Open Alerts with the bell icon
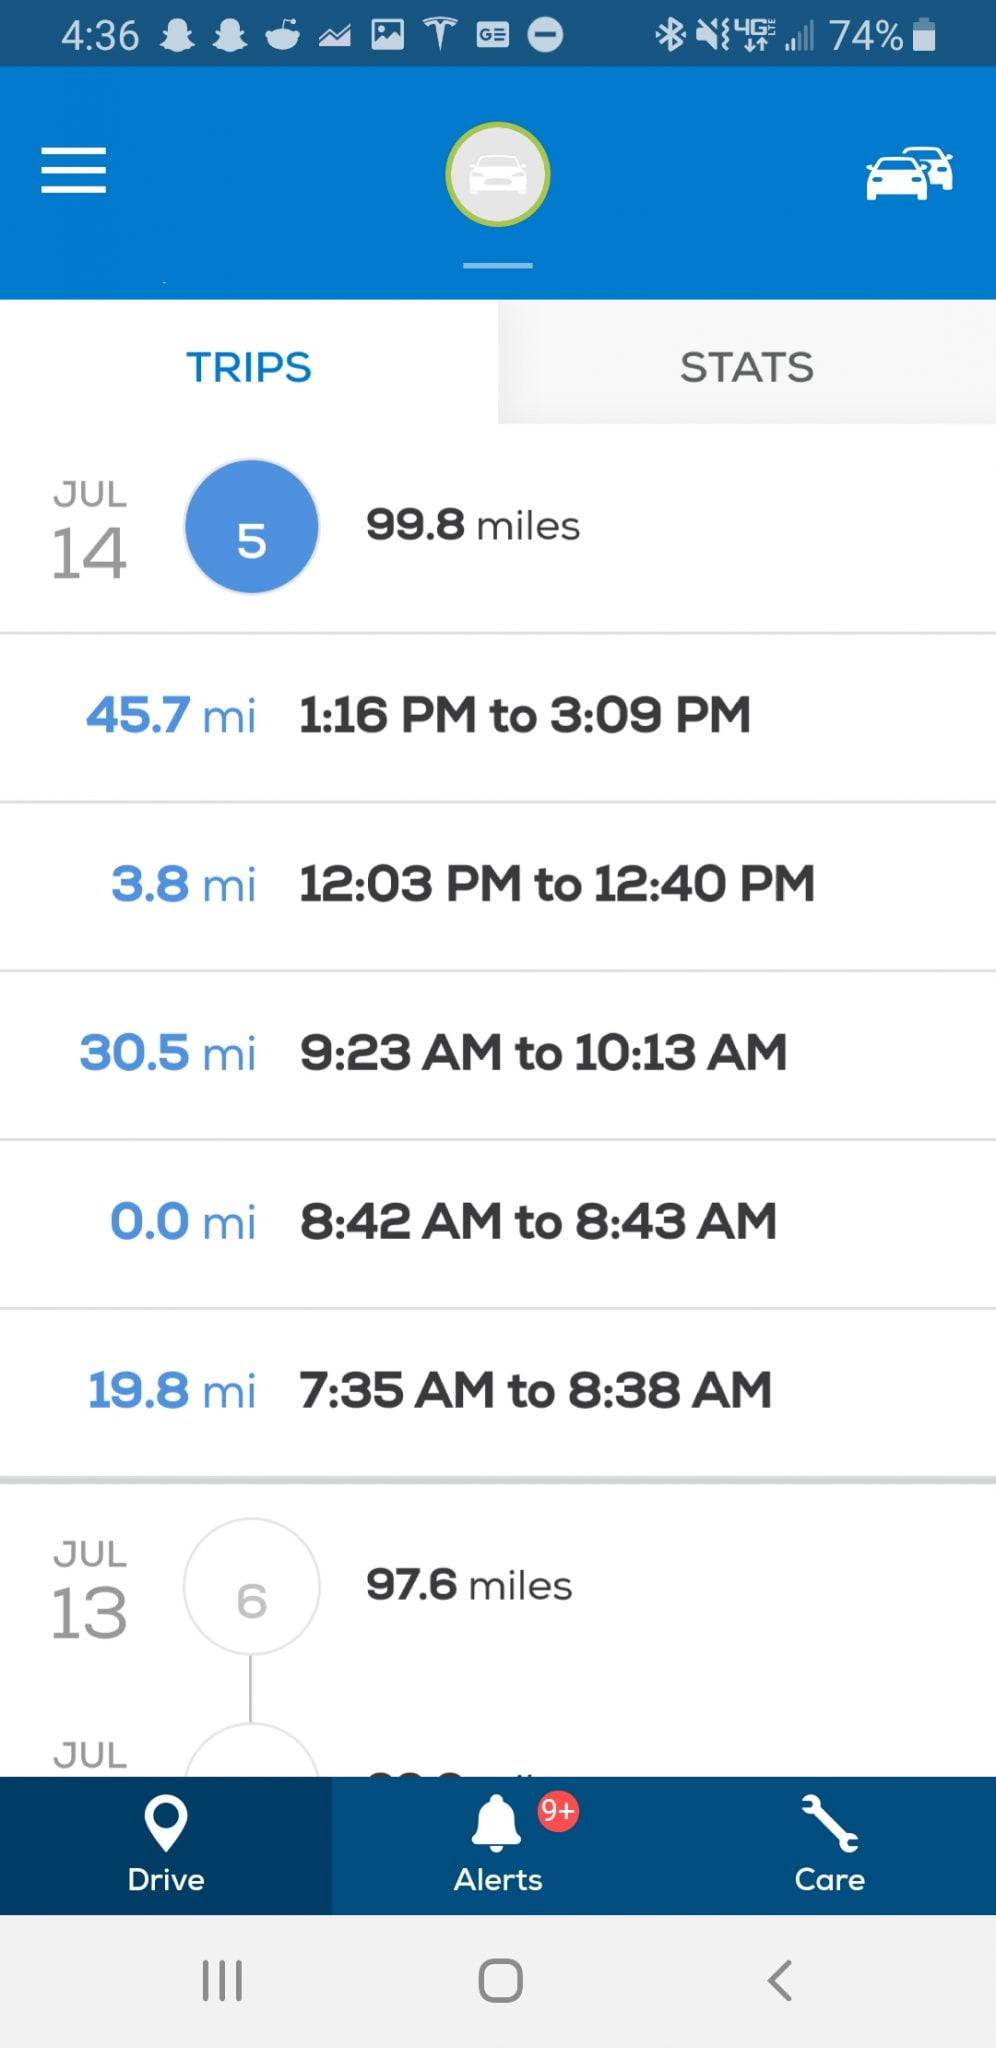The width and height of the screenshot is (996, 2048). [x=498, y=1845]
